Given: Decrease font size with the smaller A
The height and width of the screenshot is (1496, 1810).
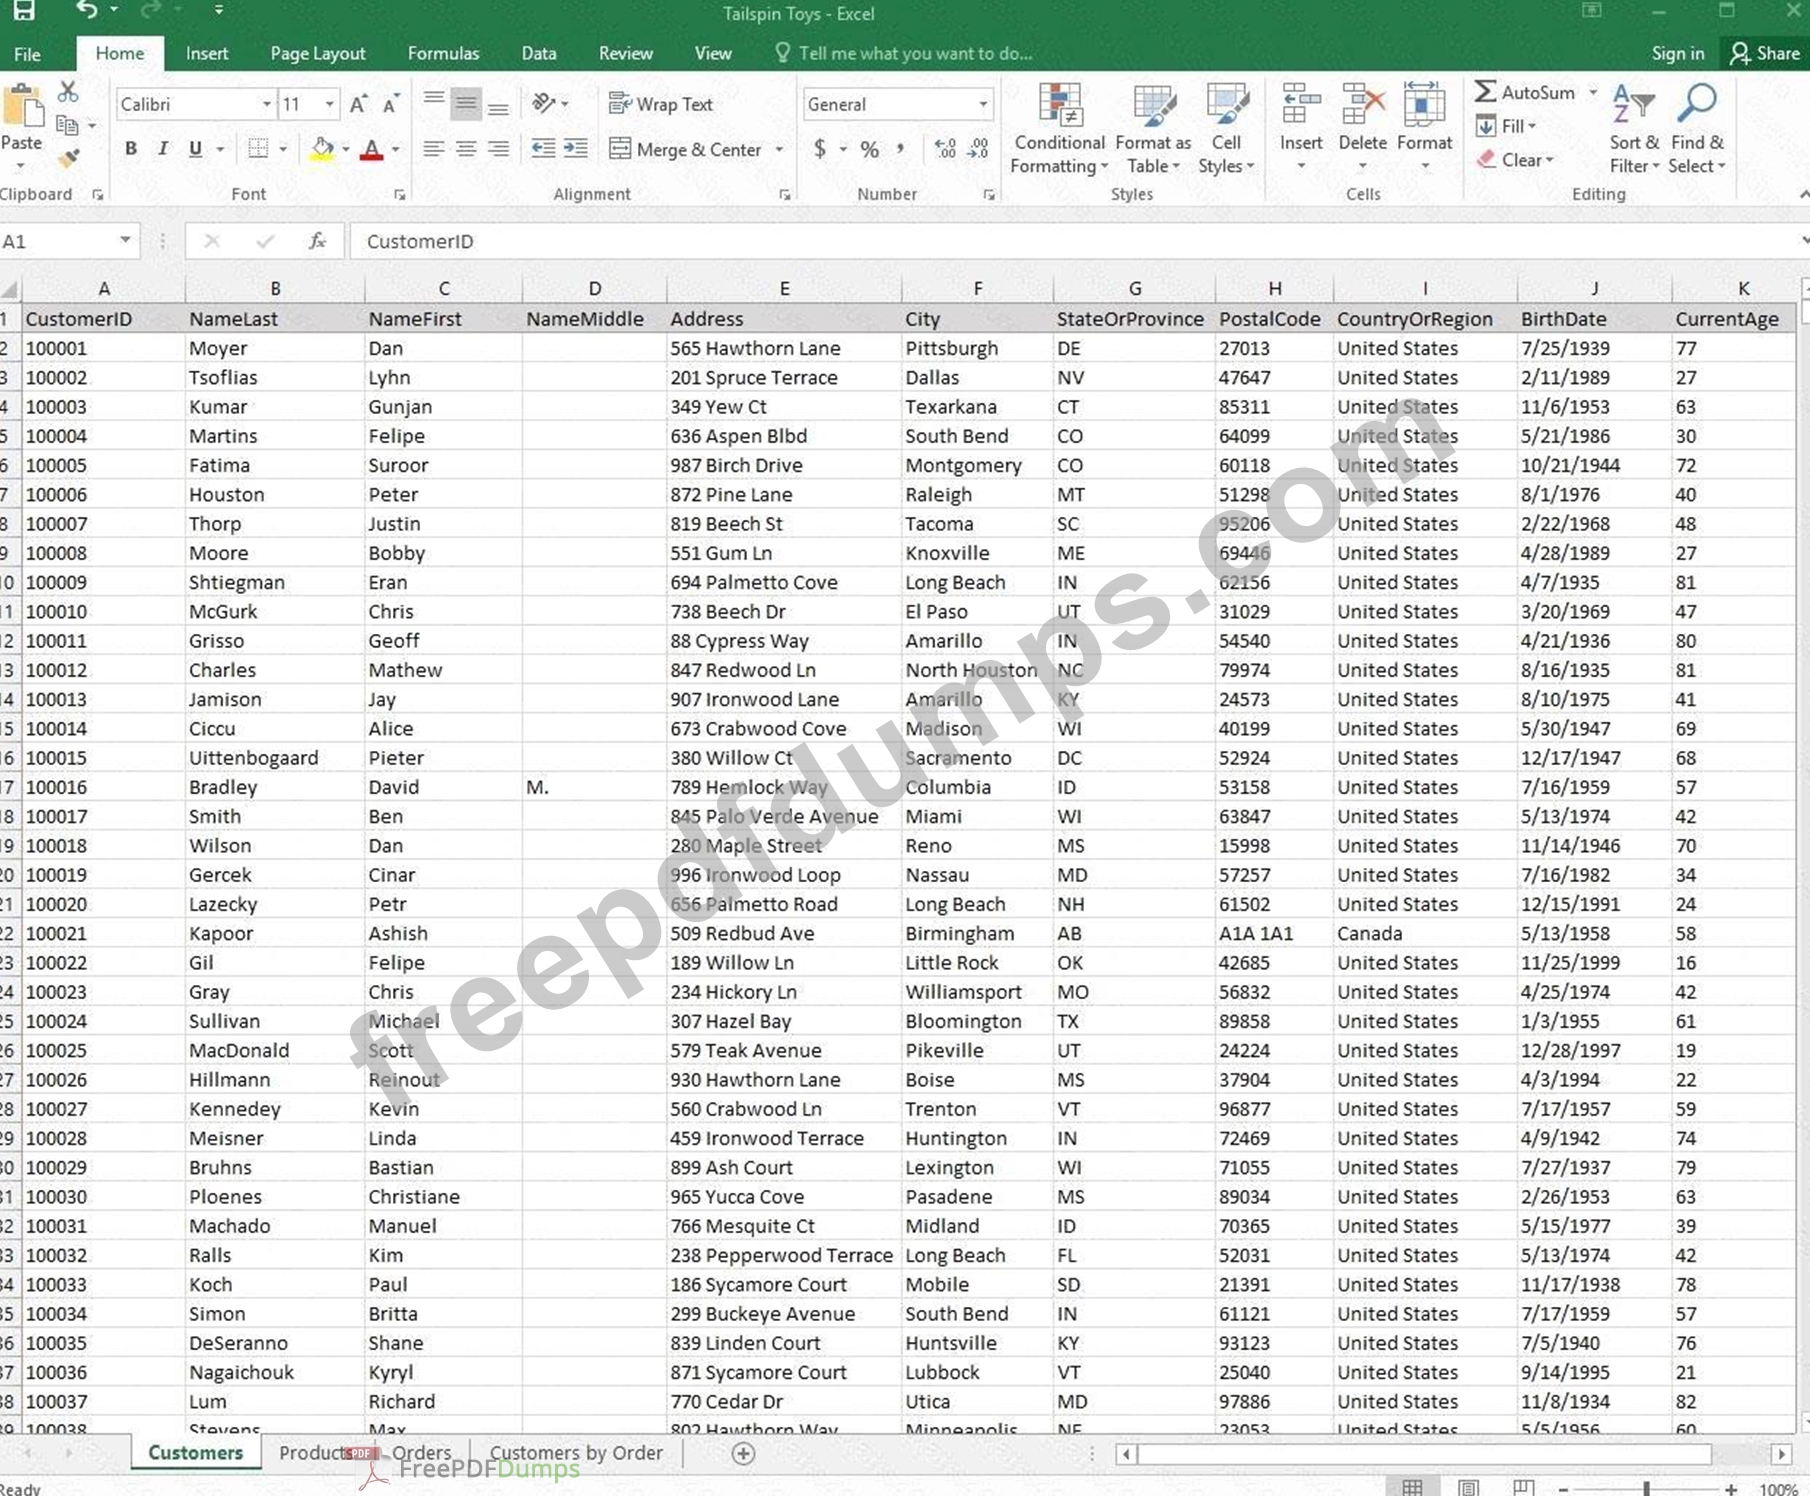Looking at the screenshot, I should [x=391, y=104].
